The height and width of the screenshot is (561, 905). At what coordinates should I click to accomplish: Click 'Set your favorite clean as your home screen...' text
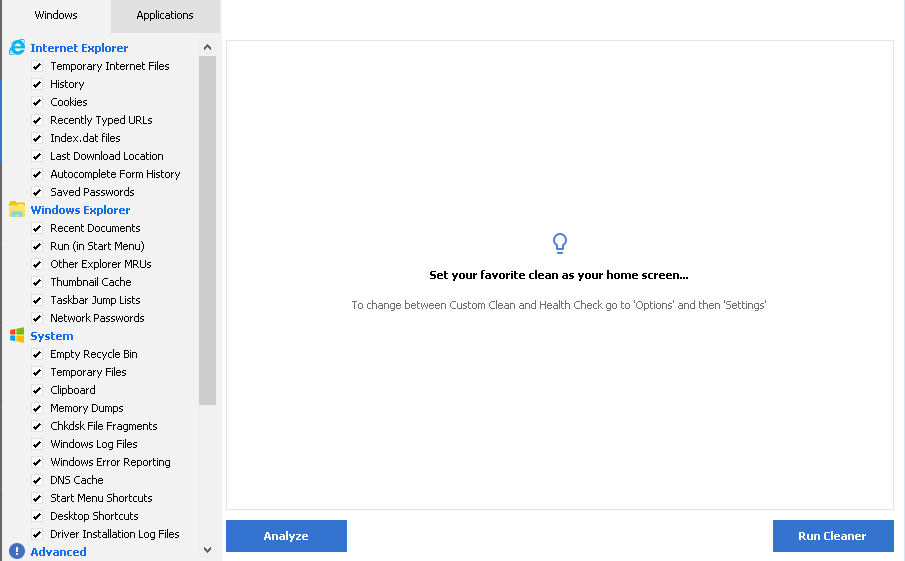click(x=559, y=275)
